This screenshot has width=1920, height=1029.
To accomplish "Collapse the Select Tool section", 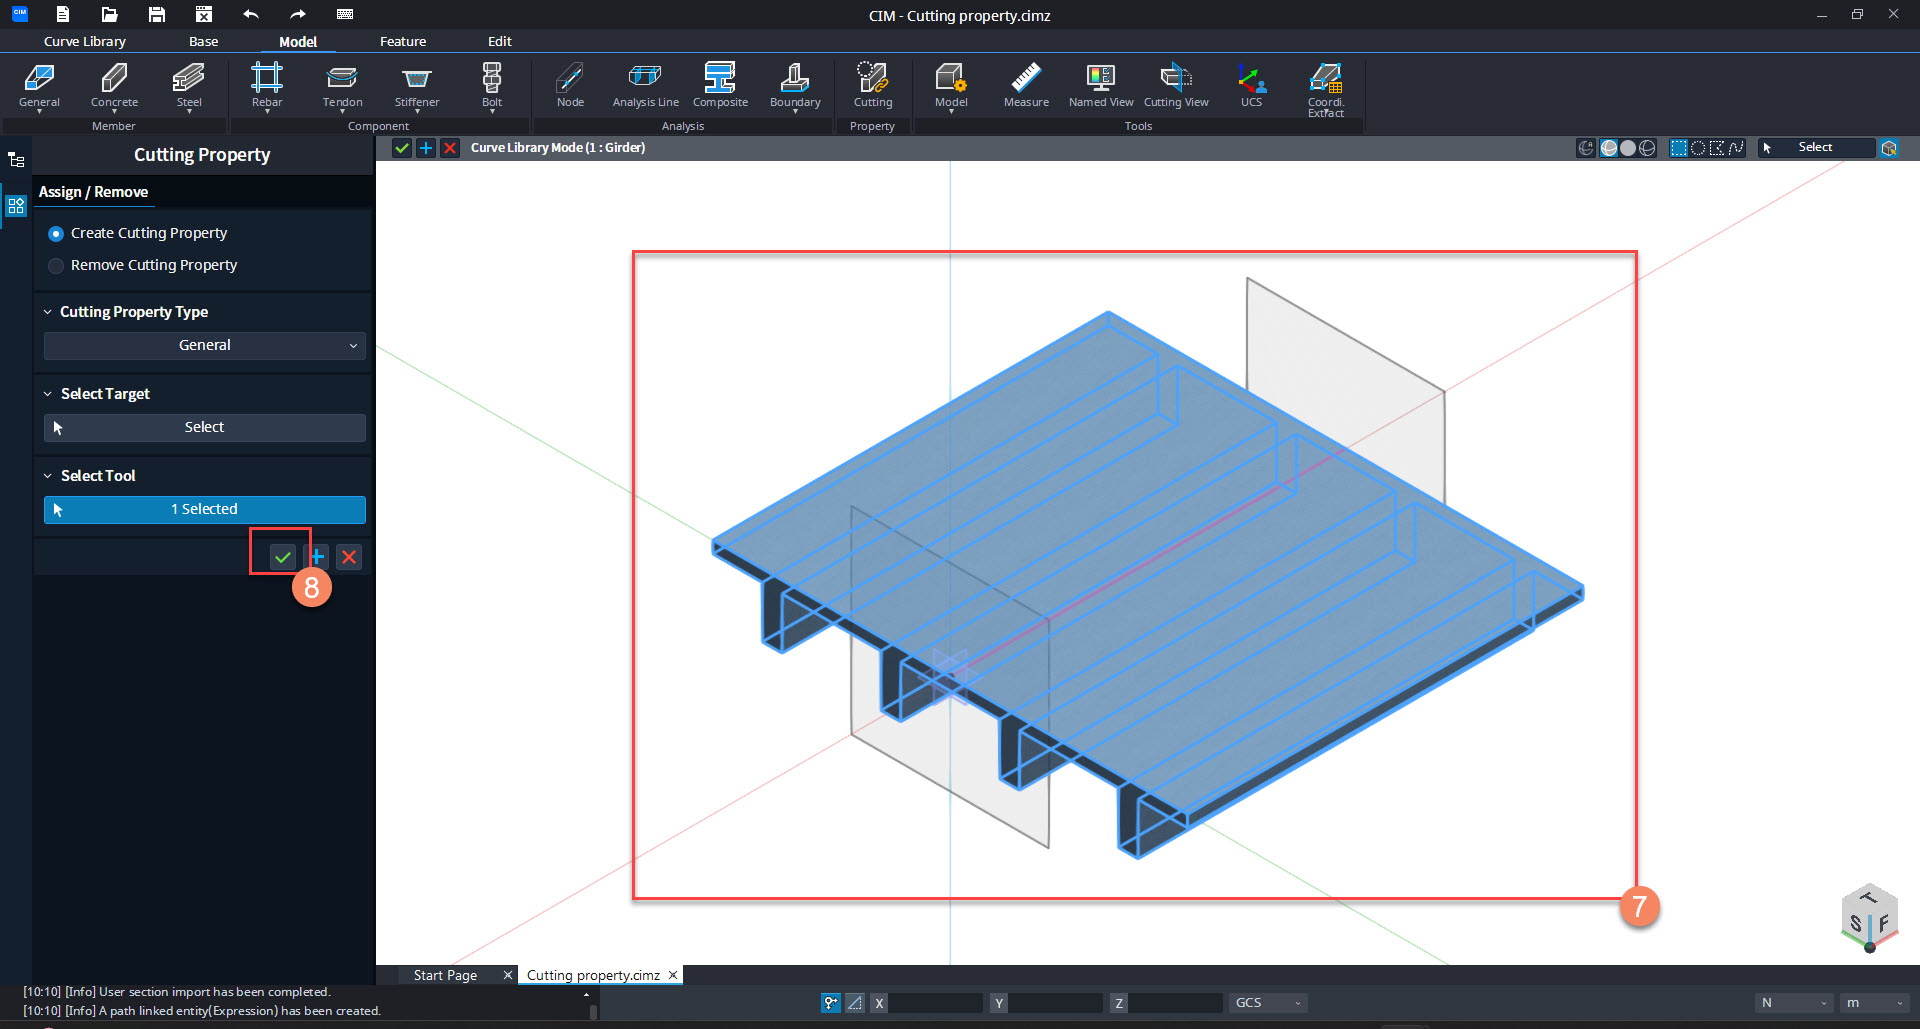I will 47,476.
